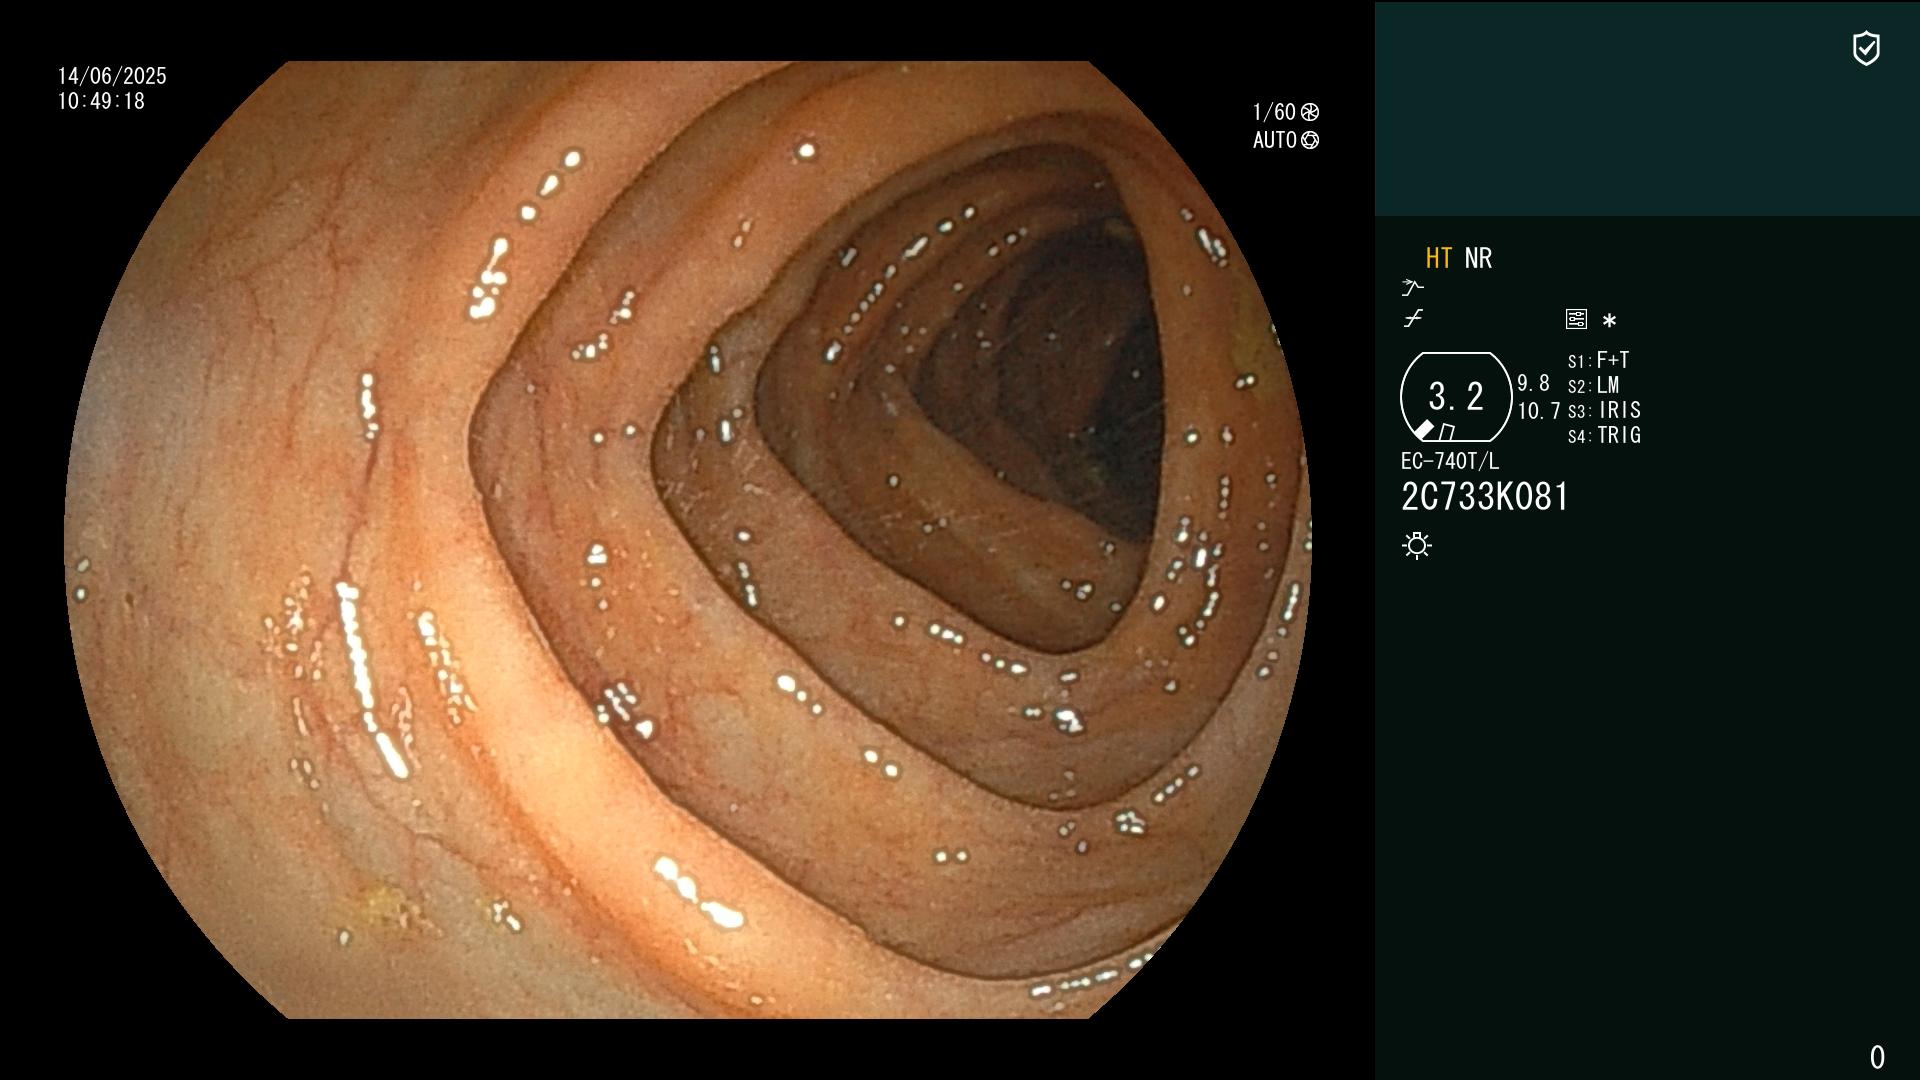The image size is (1920, 1080).
Task: Click the AUTO iris mode label
Action: coord(1275,140)
